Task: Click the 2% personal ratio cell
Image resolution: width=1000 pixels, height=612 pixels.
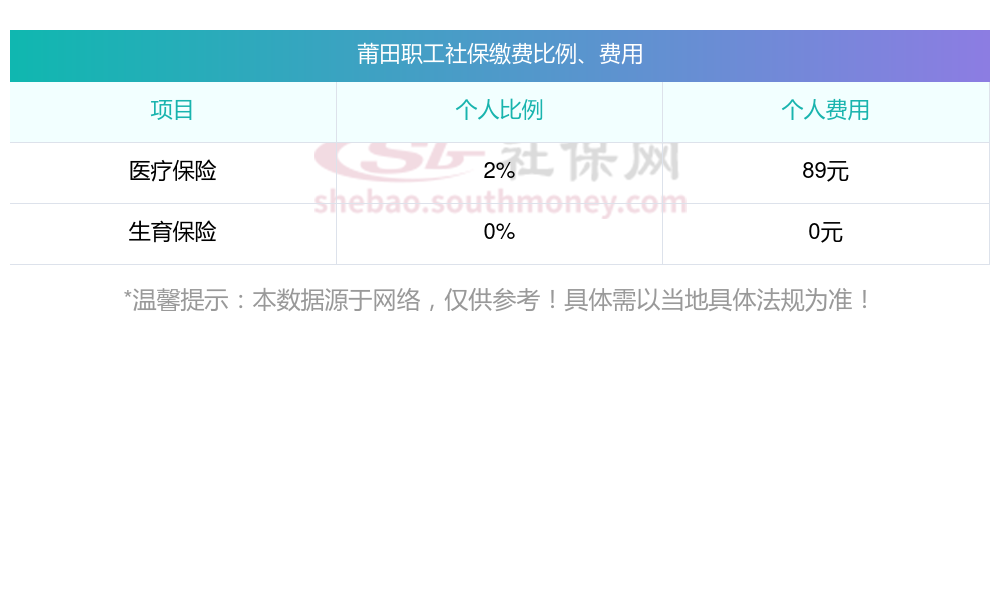Action: (x=499, y=172)
